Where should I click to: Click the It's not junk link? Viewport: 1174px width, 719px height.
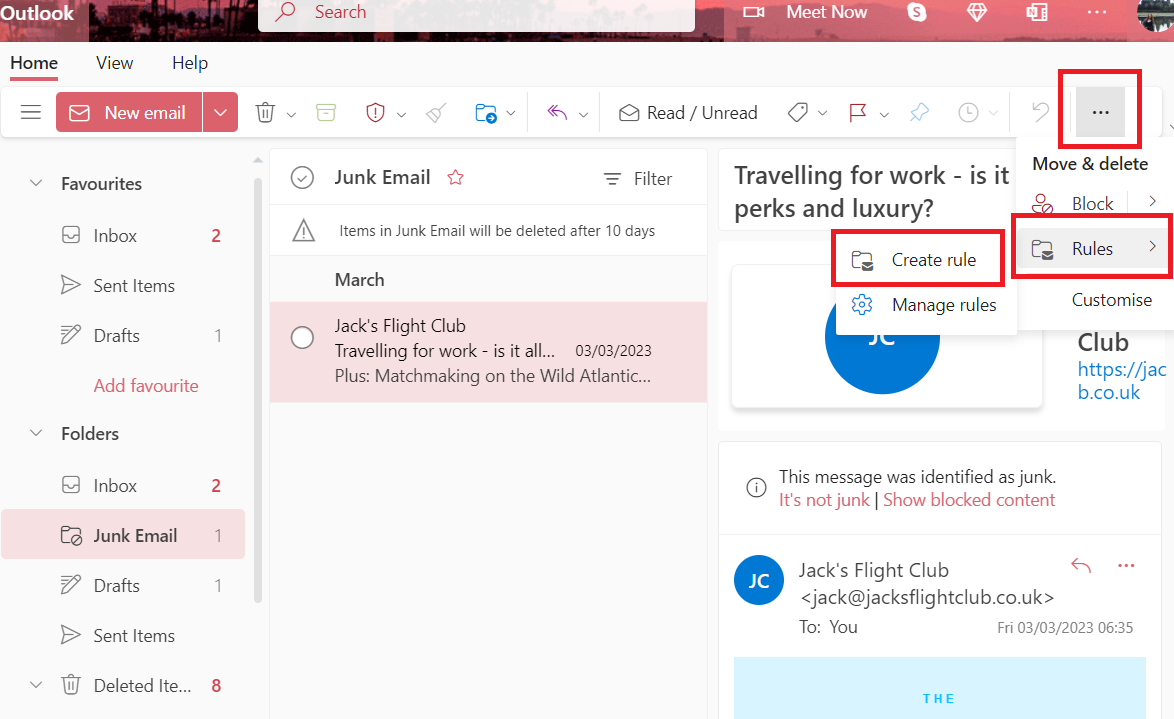(x=824, y=500)
